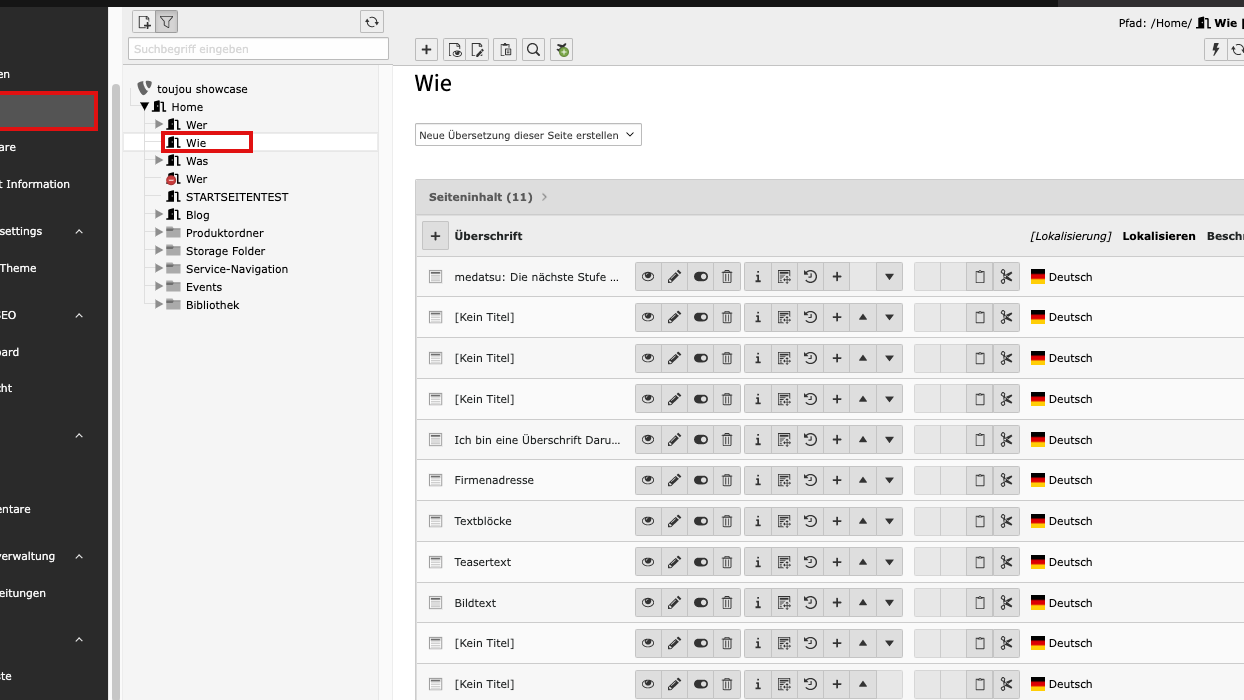Click the Lokalisieren column header link
The width and height of the screenshot is (1244, 700).
pyautogui.click(x=1158, y=236)
